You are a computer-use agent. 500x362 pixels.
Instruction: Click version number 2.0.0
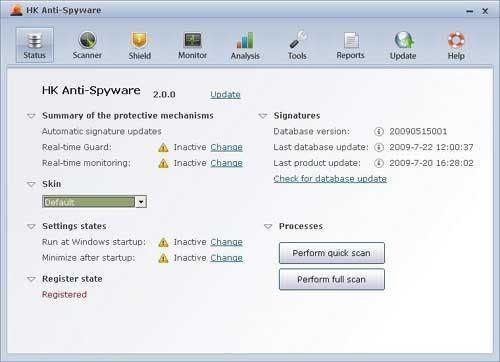click(164, 95)
